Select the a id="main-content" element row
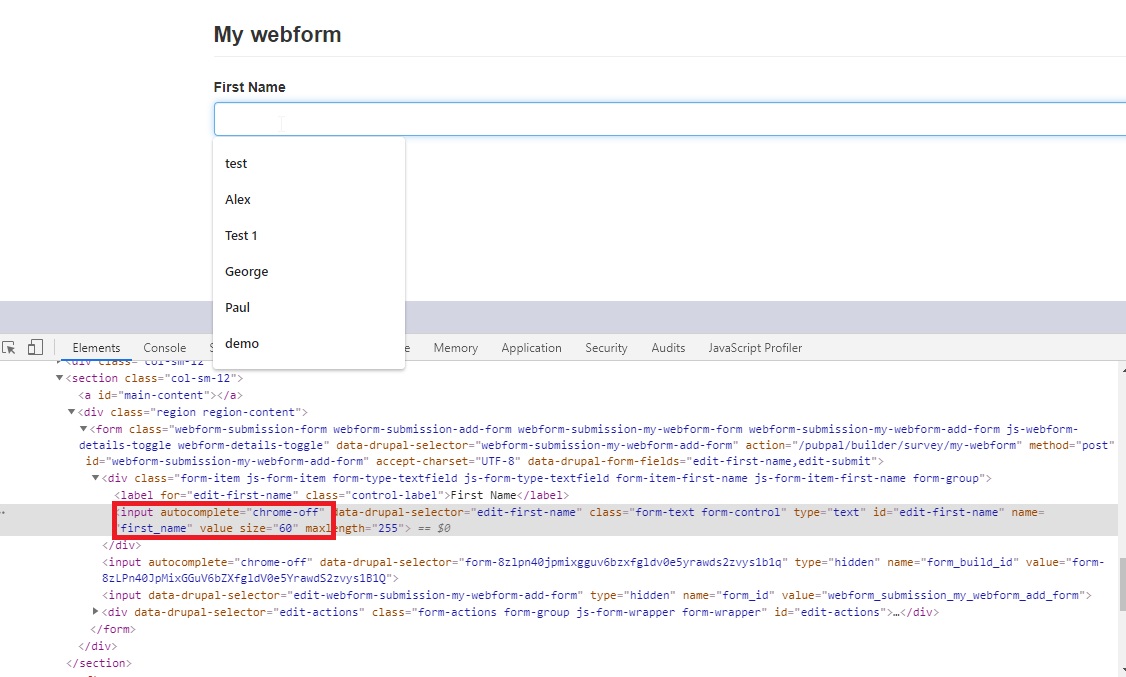This screenshot has height=677, width=1126. coord(161,395)
